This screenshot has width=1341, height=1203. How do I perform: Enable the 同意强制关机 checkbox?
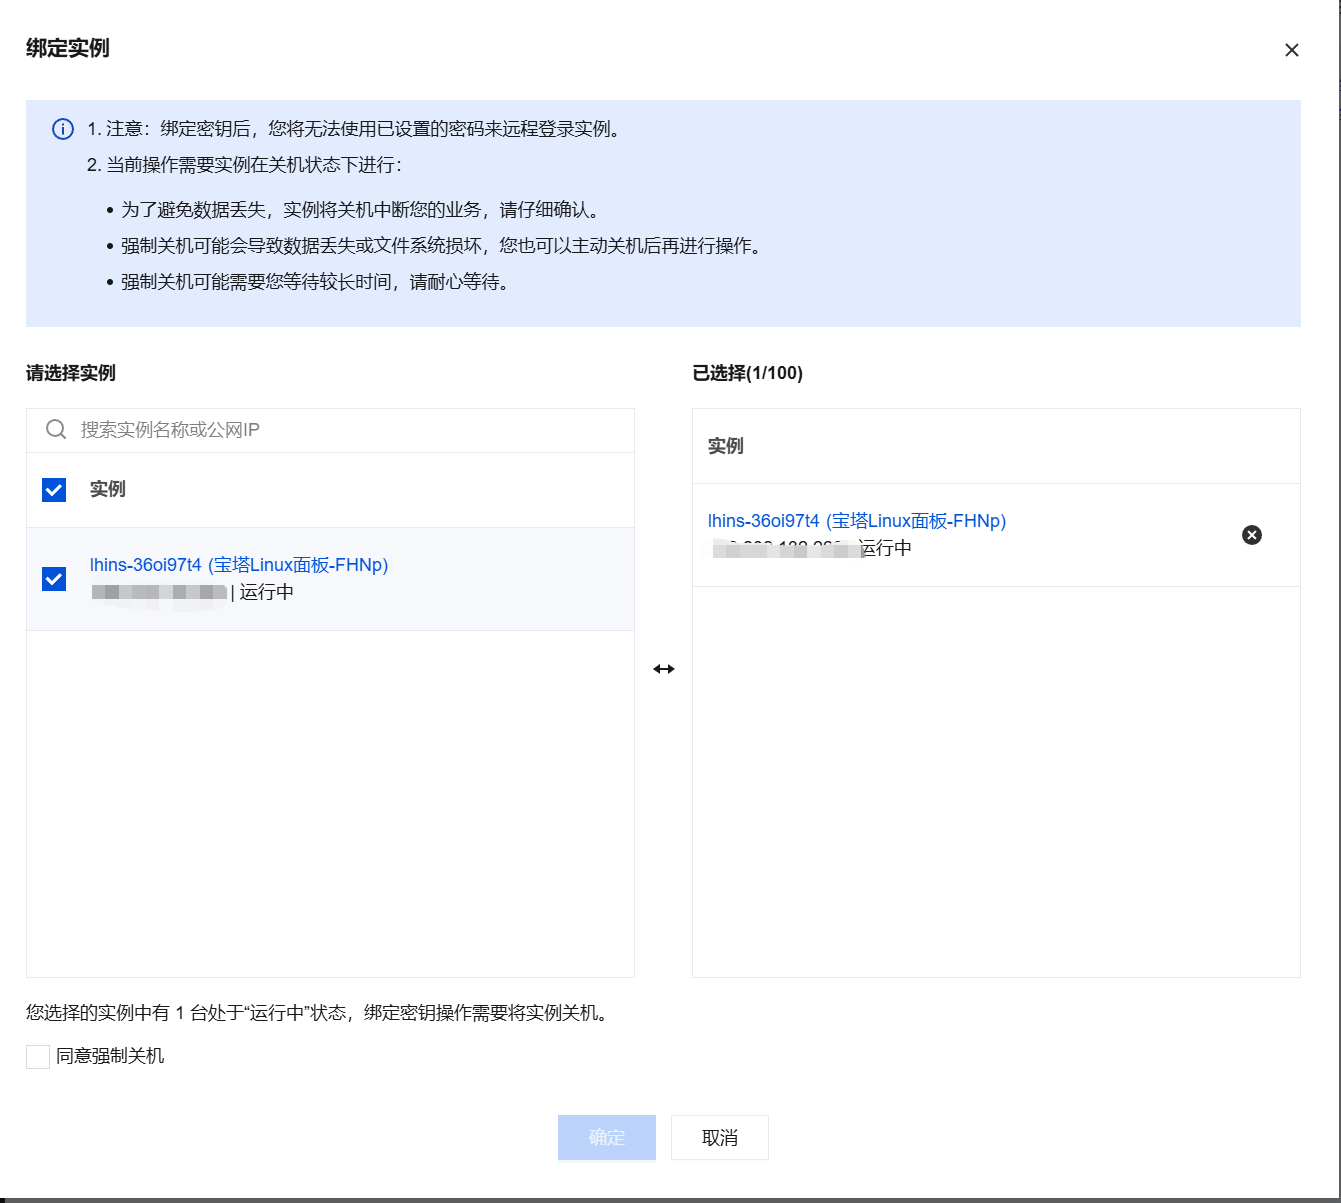tap(38, 1057)
